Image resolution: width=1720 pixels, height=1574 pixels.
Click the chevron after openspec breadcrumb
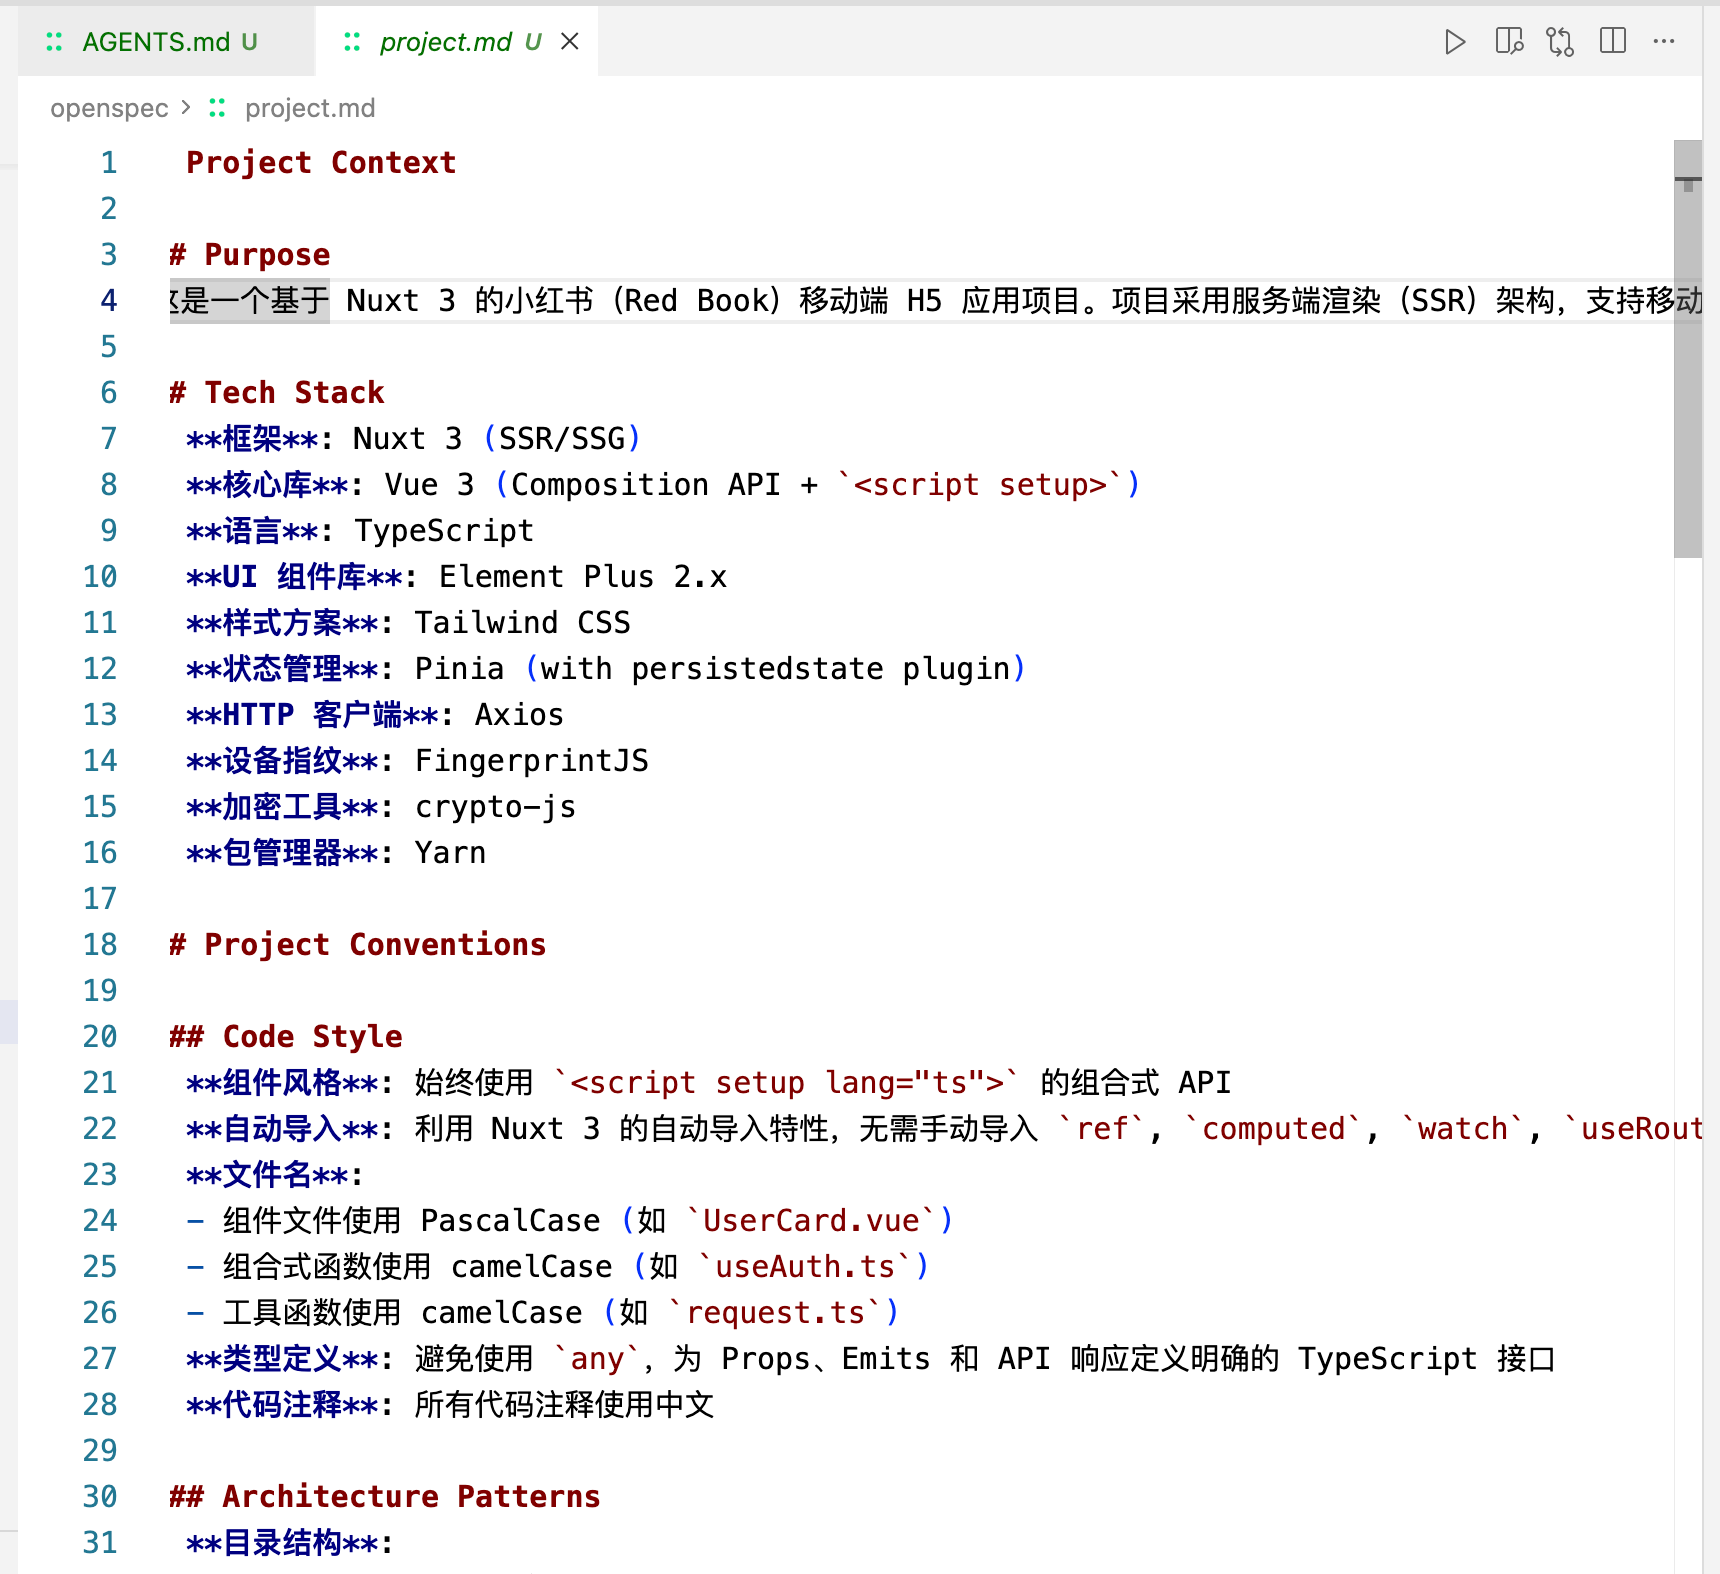pos(186,108)
